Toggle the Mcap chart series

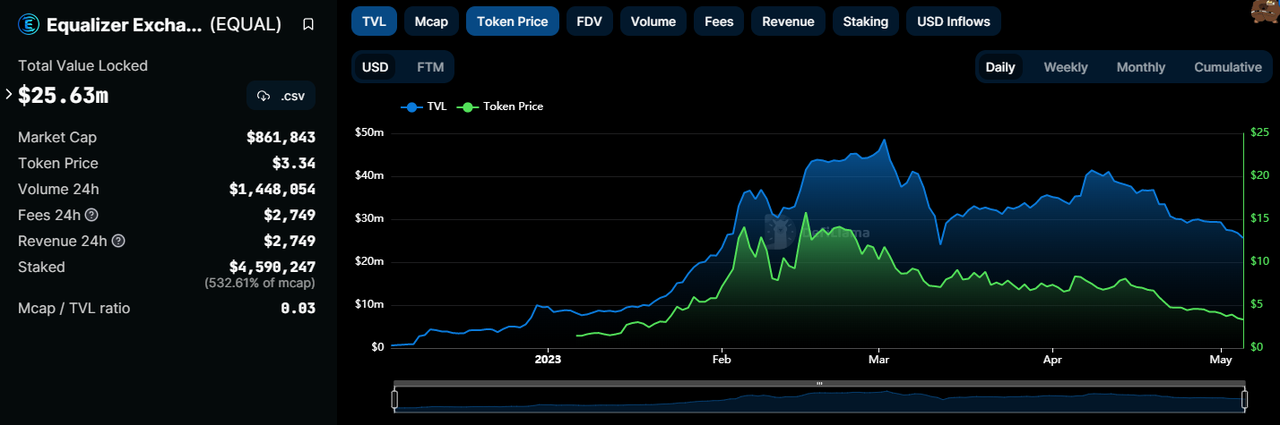tap(431, 21)
